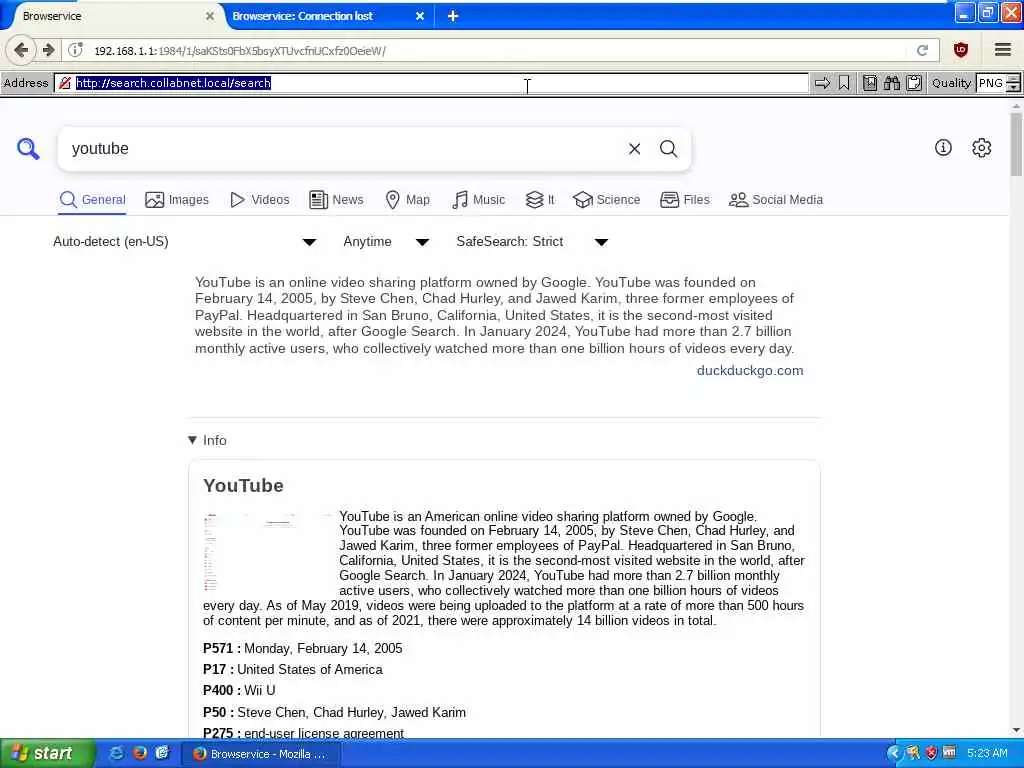
Task: Open the site information icon in URL bar
Action: pos(76,50)
